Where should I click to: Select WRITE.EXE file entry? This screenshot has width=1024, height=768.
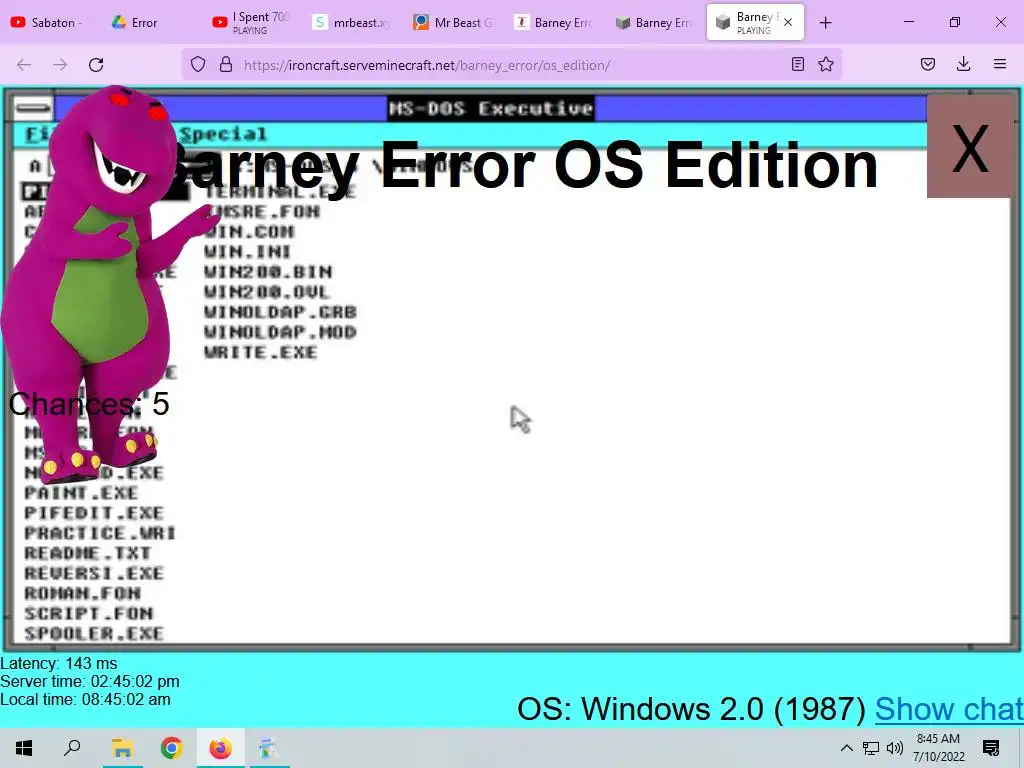(261, 353)
